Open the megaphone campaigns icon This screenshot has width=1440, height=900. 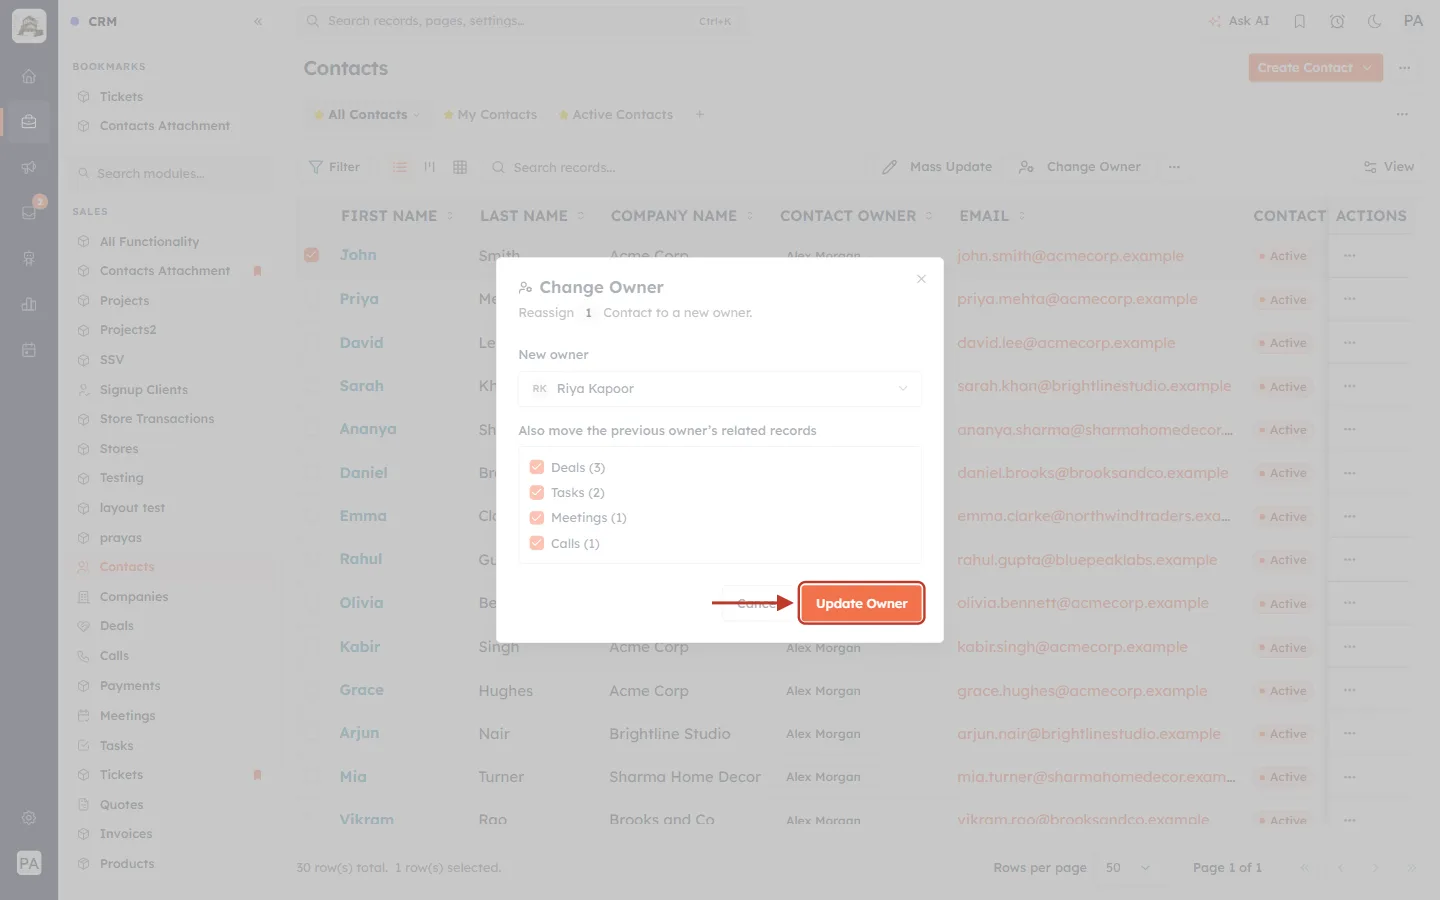29,167
